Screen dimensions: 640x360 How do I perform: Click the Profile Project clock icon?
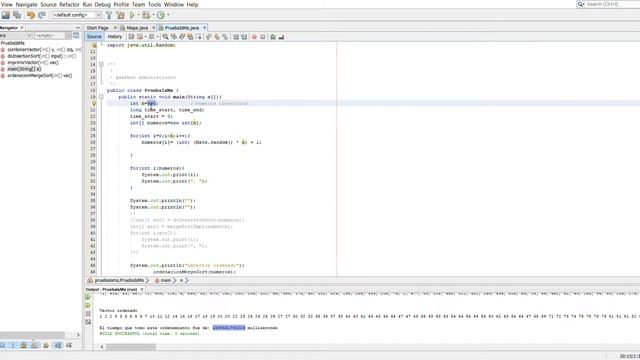tap(161, 15)
